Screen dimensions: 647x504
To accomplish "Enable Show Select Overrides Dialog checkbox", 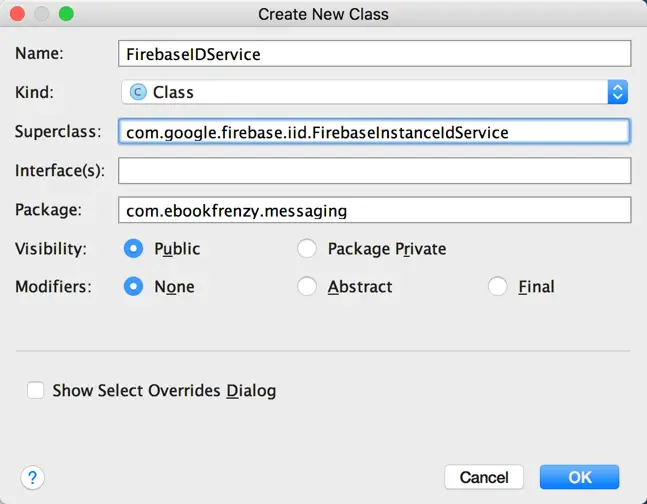I will (36, 391).
